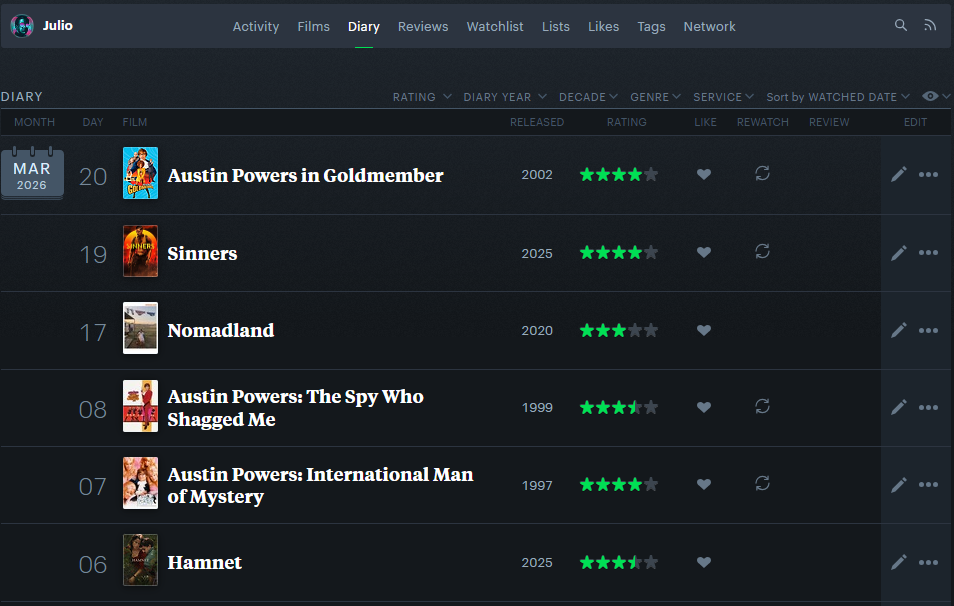Viewport: 954px width, 606px height.
Task: Open the Lists tab
Action: (555, 27)
